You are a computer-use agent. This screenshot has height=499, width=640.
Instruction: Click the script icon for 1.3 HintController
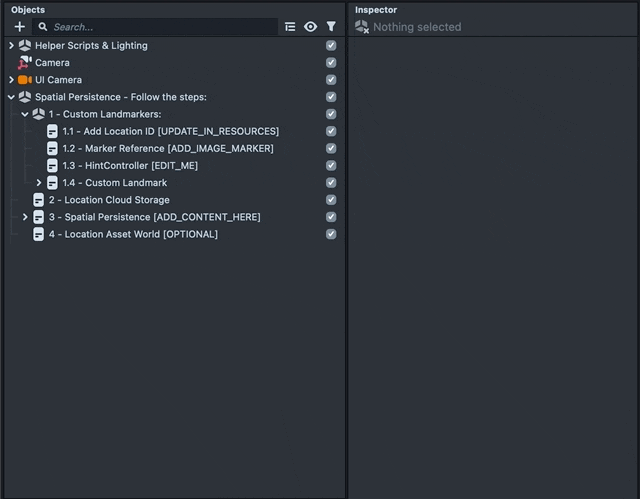pos(52,166)
